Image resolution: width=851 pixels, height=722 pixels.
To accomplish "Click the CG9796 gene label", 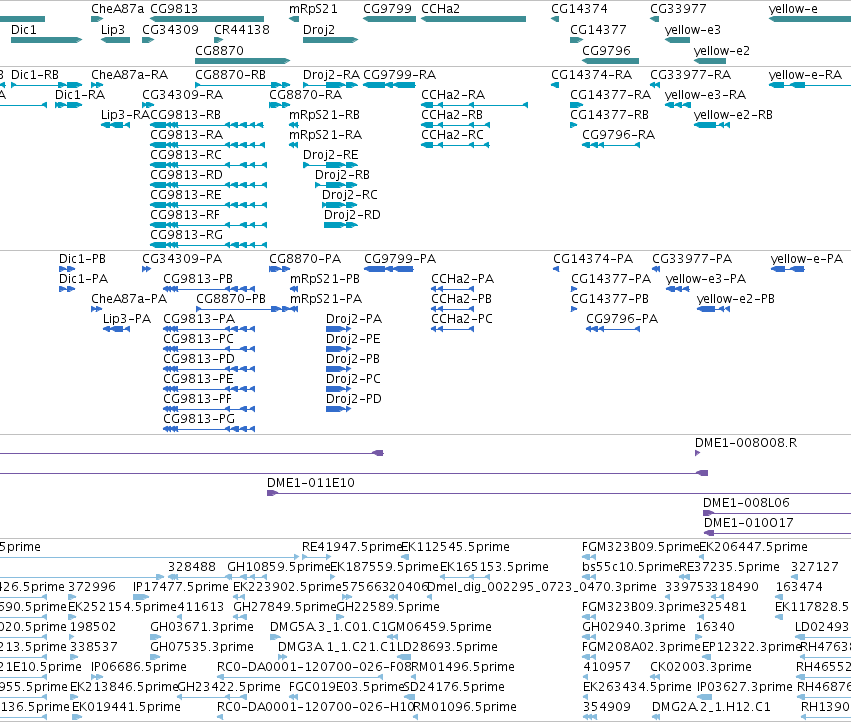I will click(x=606, y=50).
